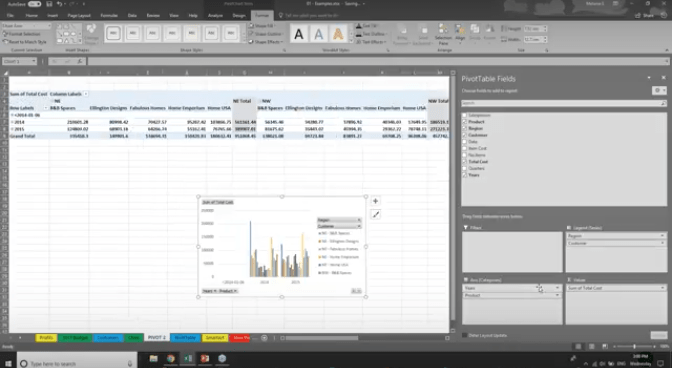
Task: Click the Undo arrow icon
Action: point(59,4)
